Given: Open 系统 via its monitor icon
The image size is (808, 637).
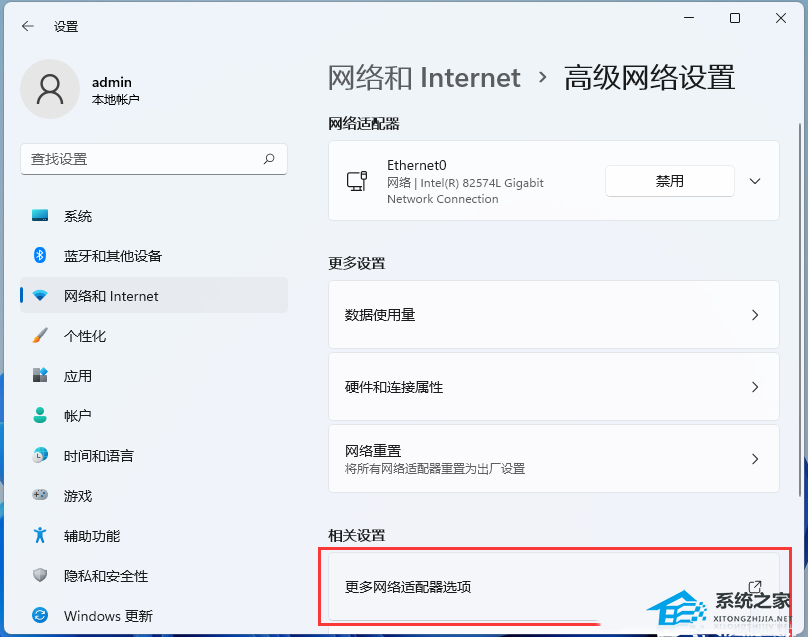Looking at the screenshot, I should point(40,216).
